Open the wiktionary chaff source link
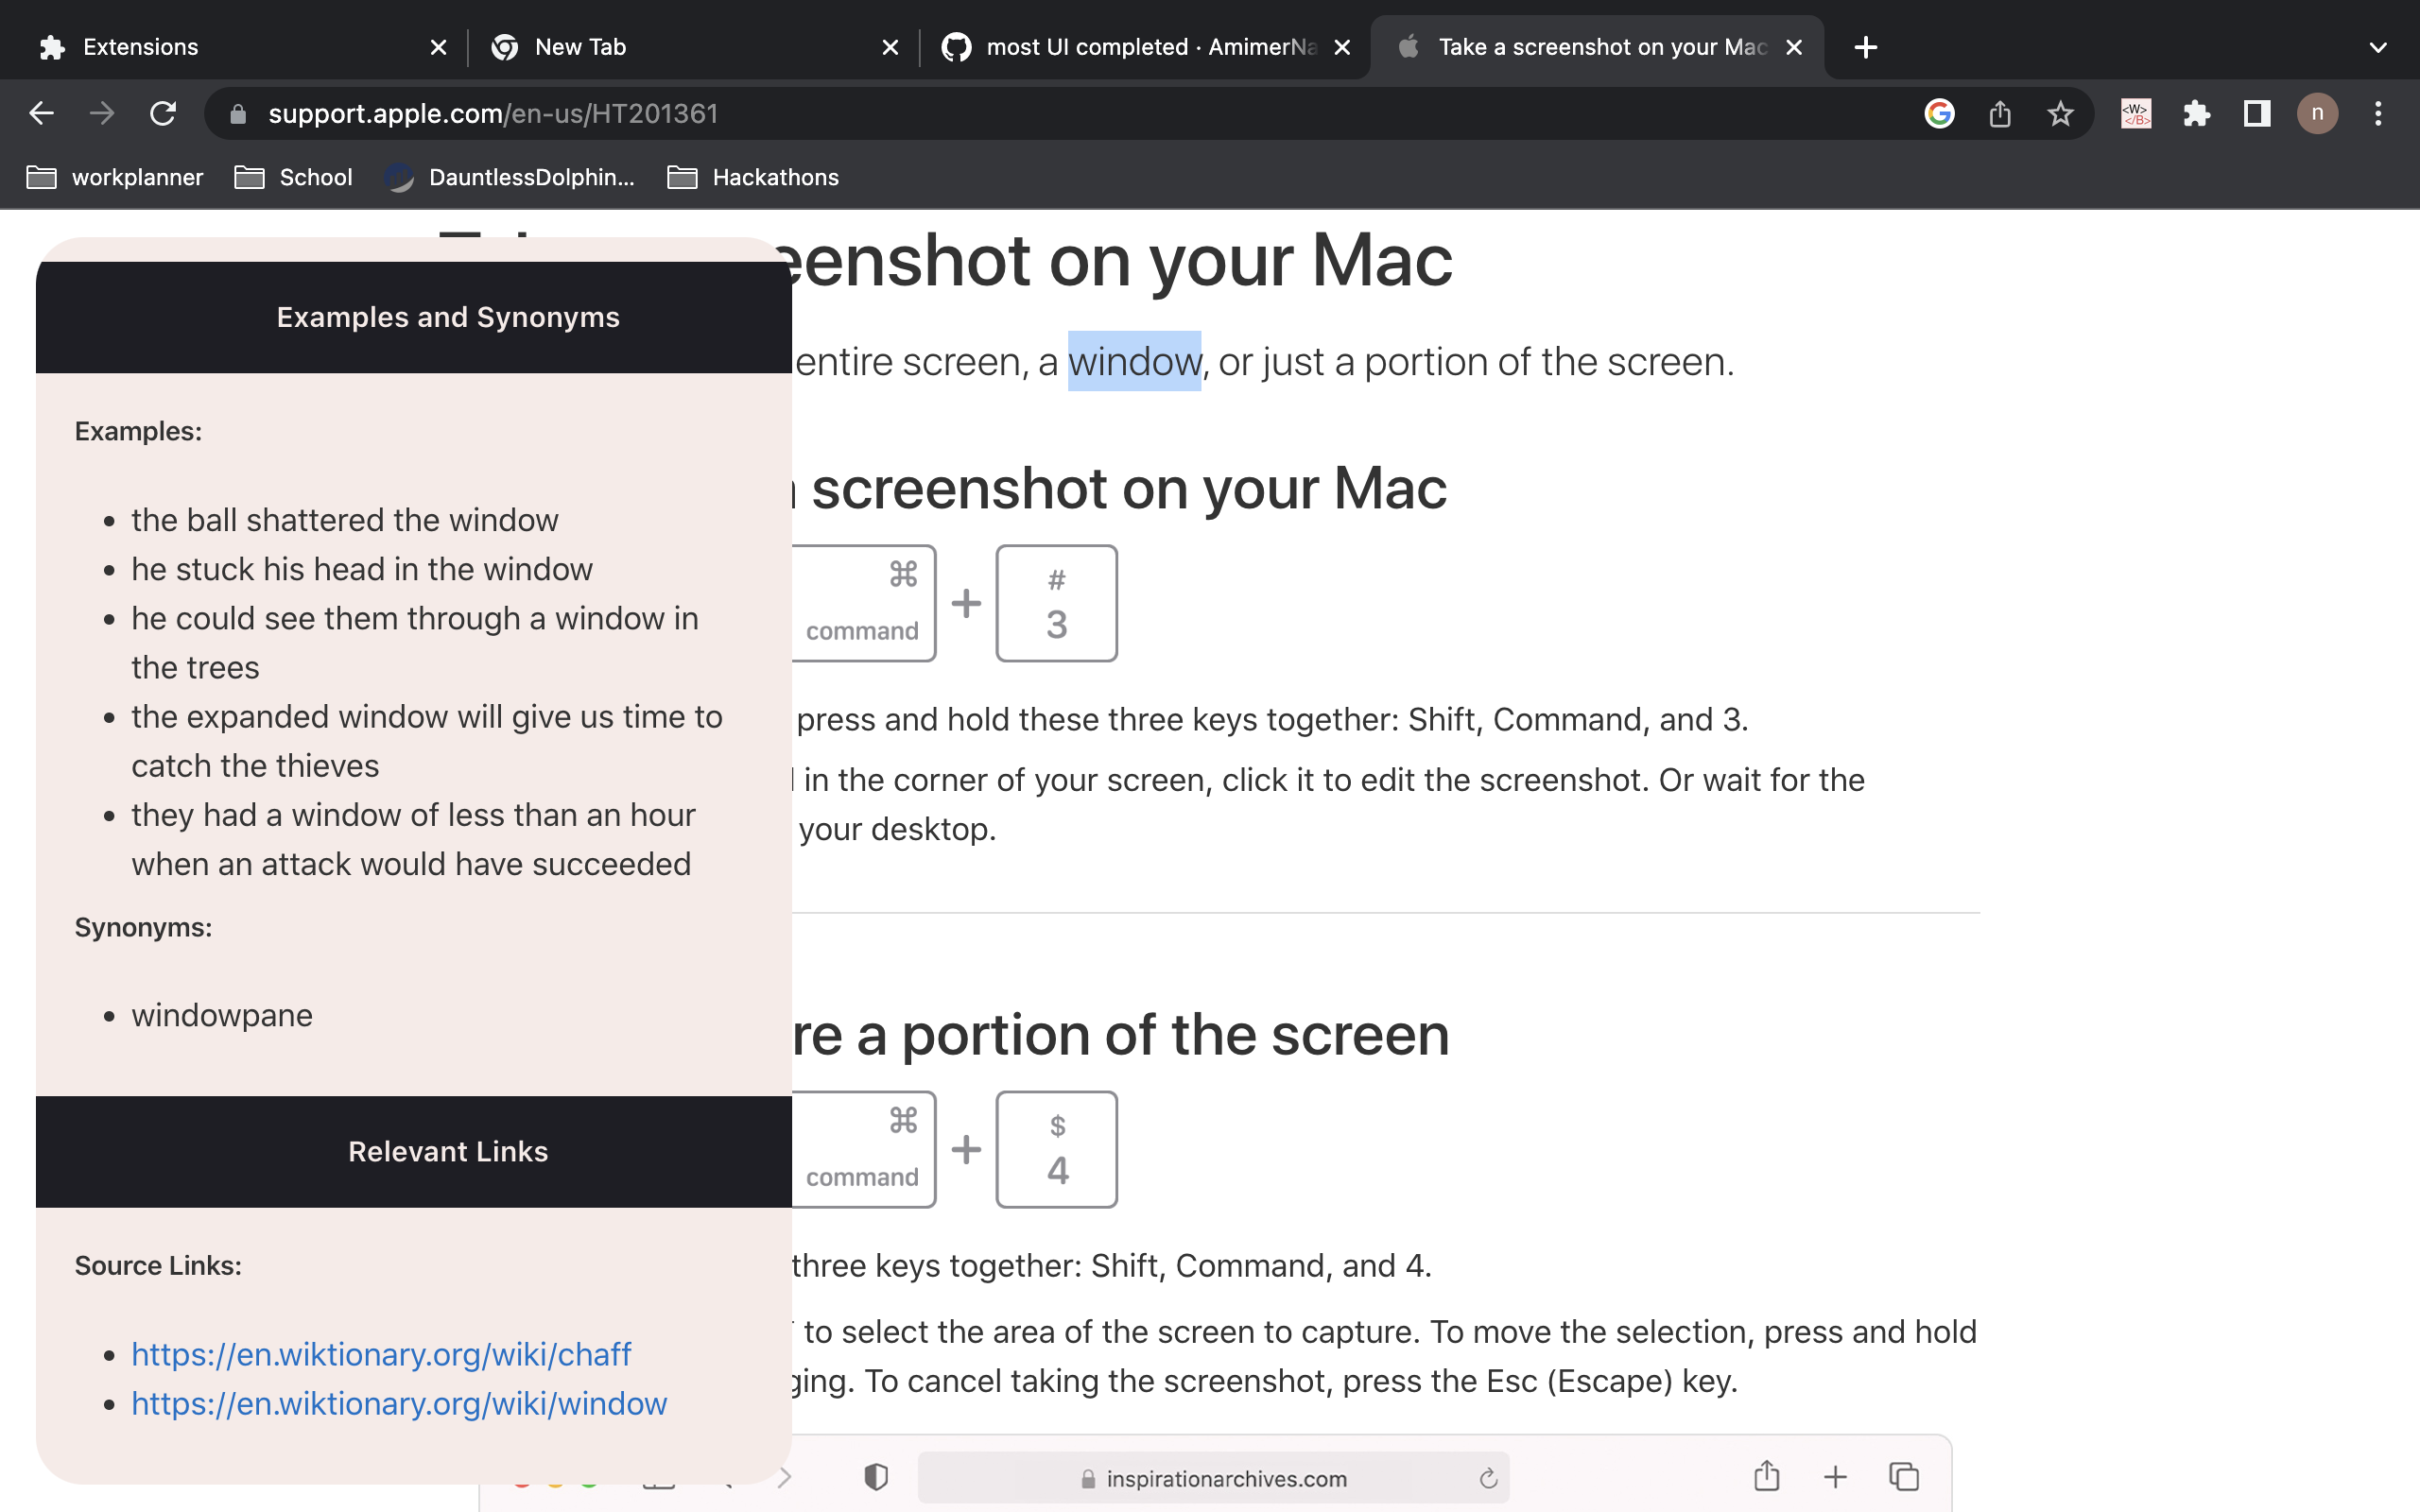Image resolution: width=2420 pixels, height=1512 pixels. 381,1354
